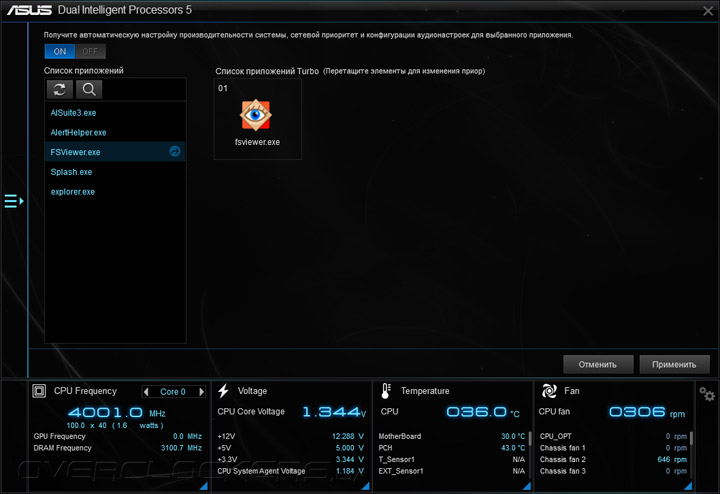Image resolution: width=720 pixels, height=494 pixels.
Task: Expand Voltage panel corner triangle
Action: [x=366, y=486]
